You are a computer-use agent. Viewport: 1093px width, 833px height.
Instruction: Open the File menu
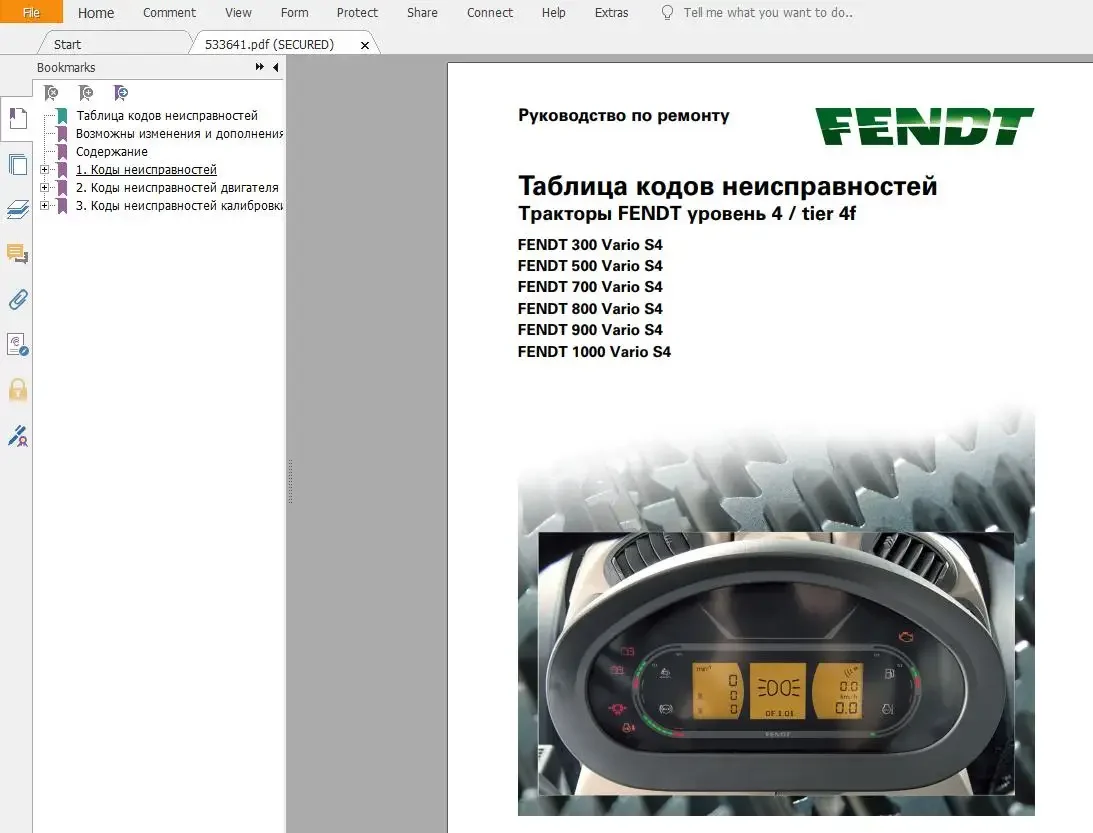[31, 13]
